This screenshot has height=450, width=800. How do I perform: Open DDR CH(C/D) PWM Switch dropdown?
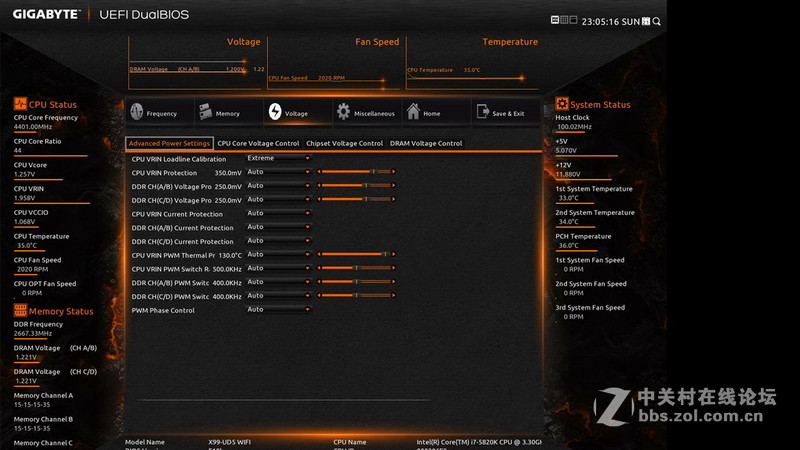(279, 296)
